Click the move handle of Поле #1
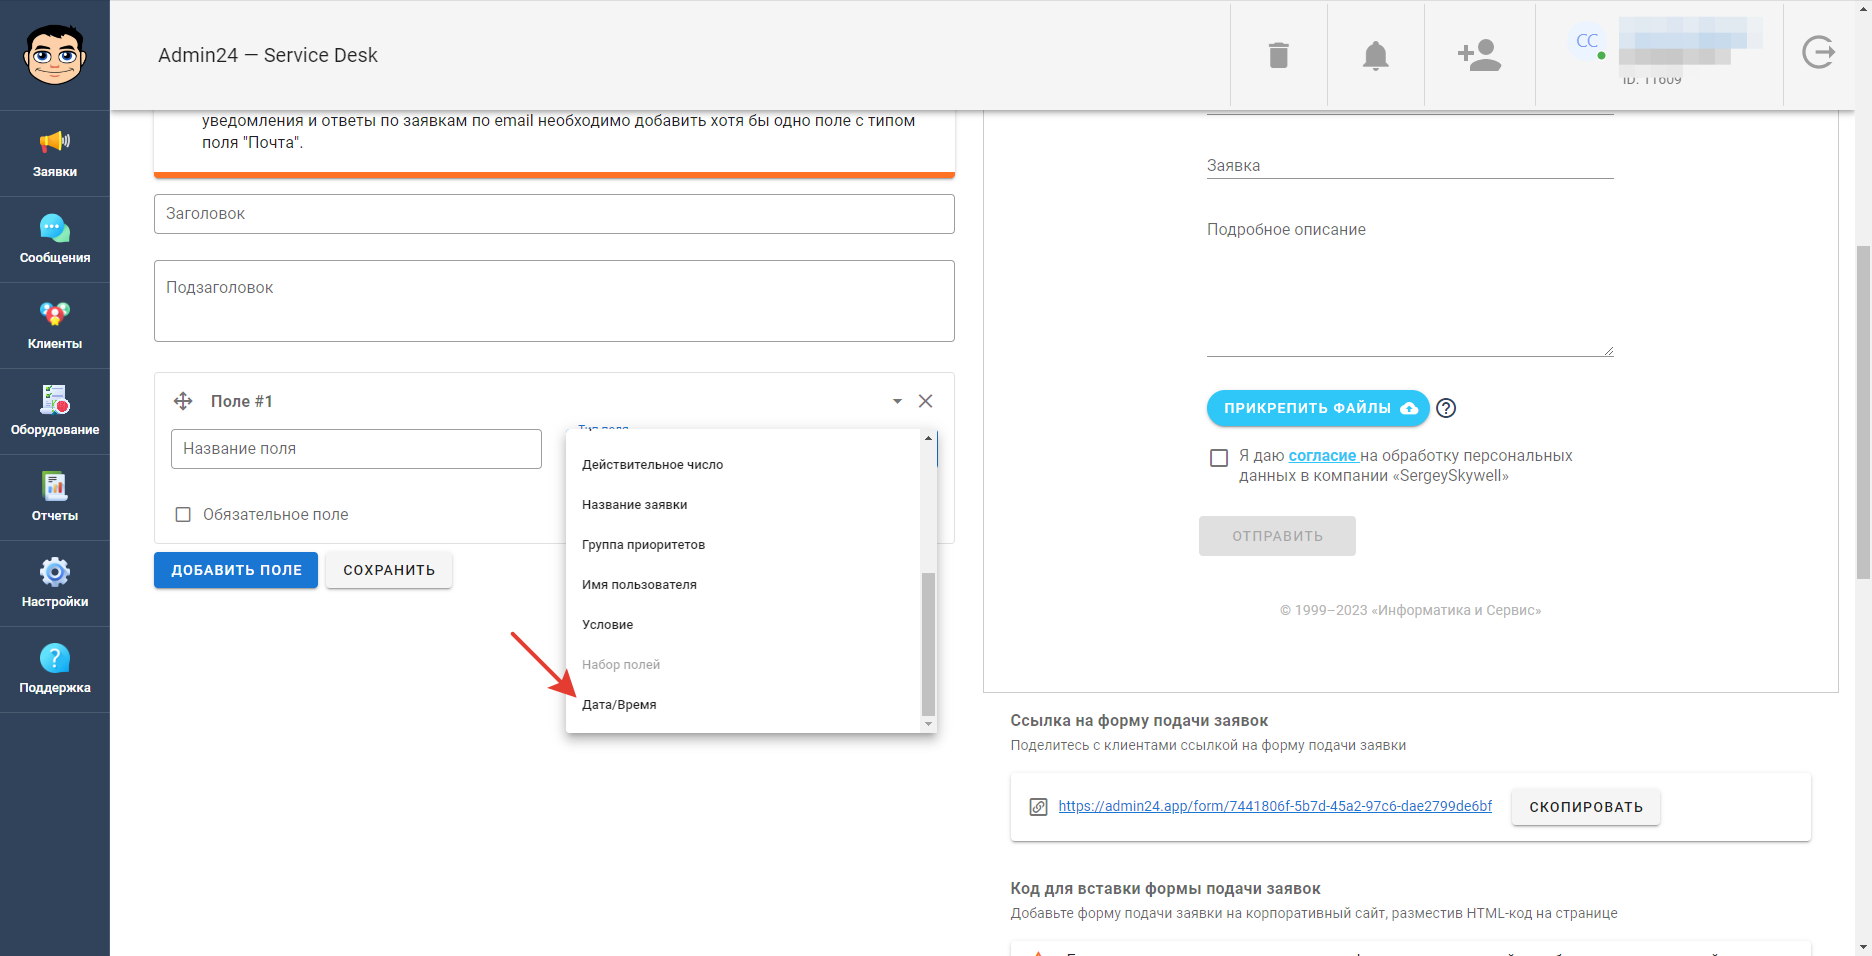The image size is (1872, 956). [183, 401]
